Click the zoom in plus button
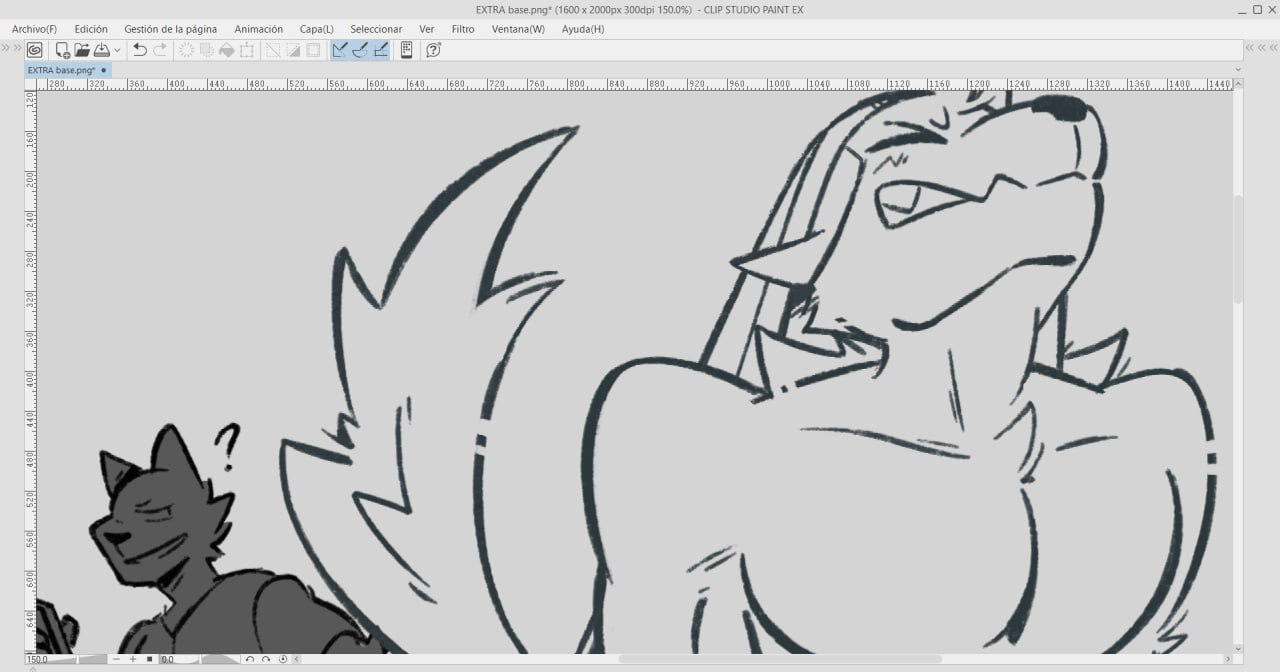Screen dimensions: 1280x672 [x=132, y=659]
